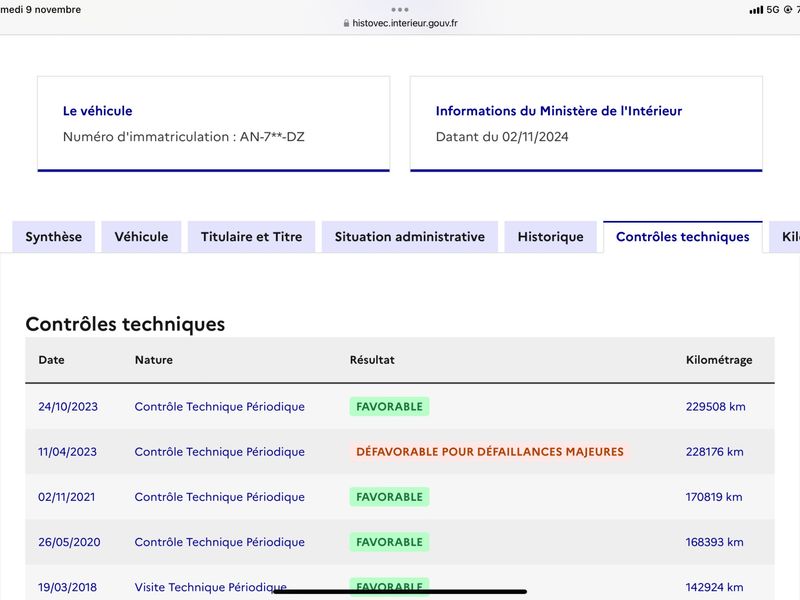The height and width of the screenshot is (600, 800).
Task: Select the date 19/03/2018
Action: [x=67, y=587]
